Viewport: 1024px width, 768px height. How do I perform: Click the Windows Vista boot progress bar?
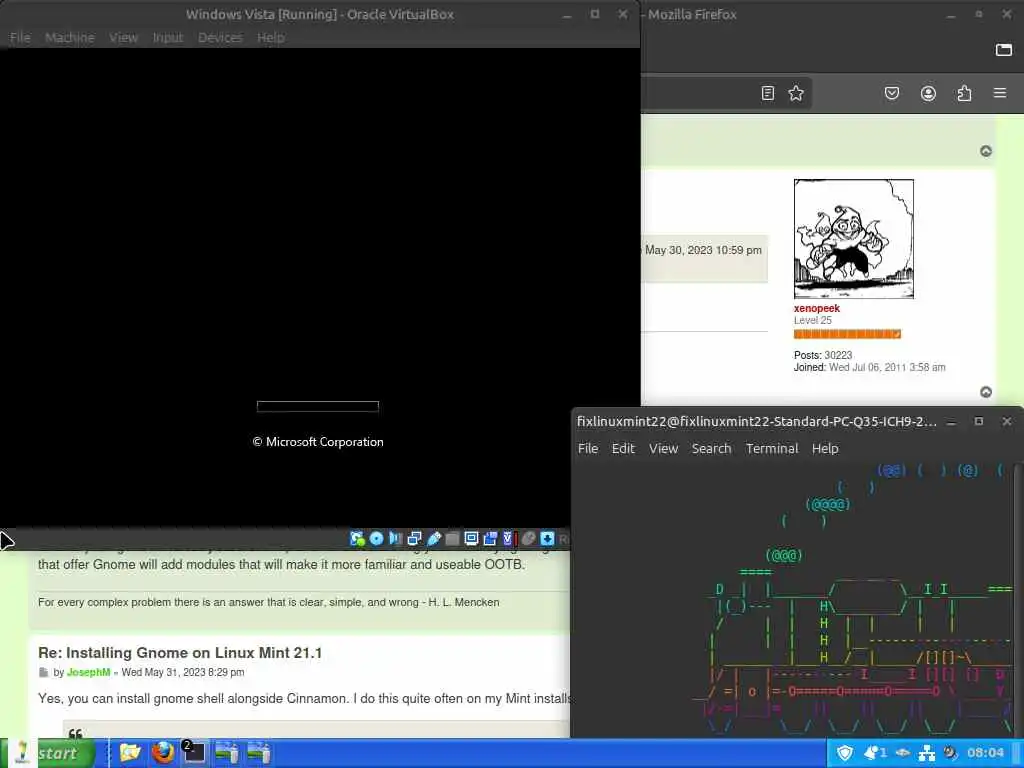click(318, 407)
